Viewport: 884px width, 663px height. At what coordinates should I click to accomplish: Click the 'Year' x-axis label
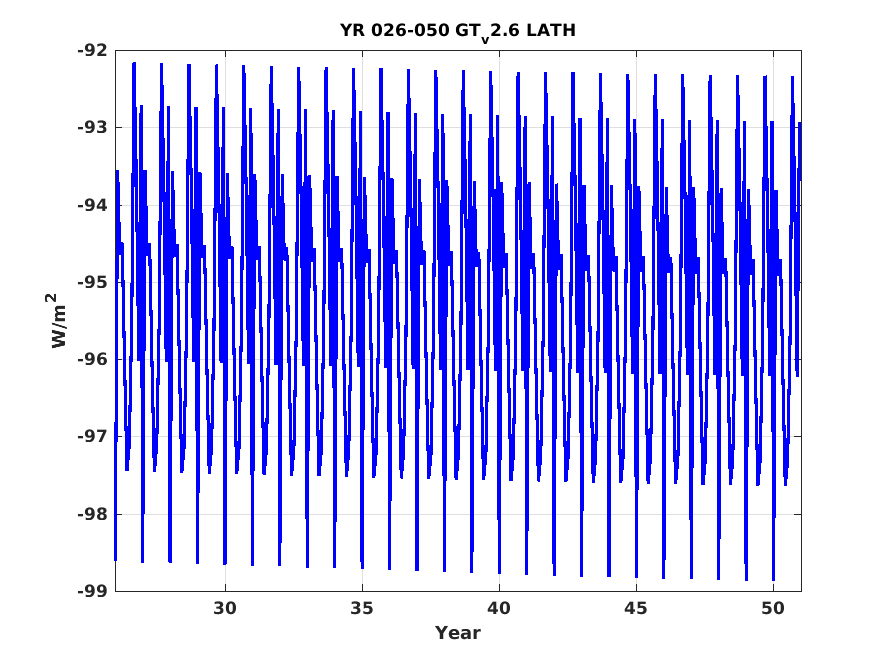(458, 633)
